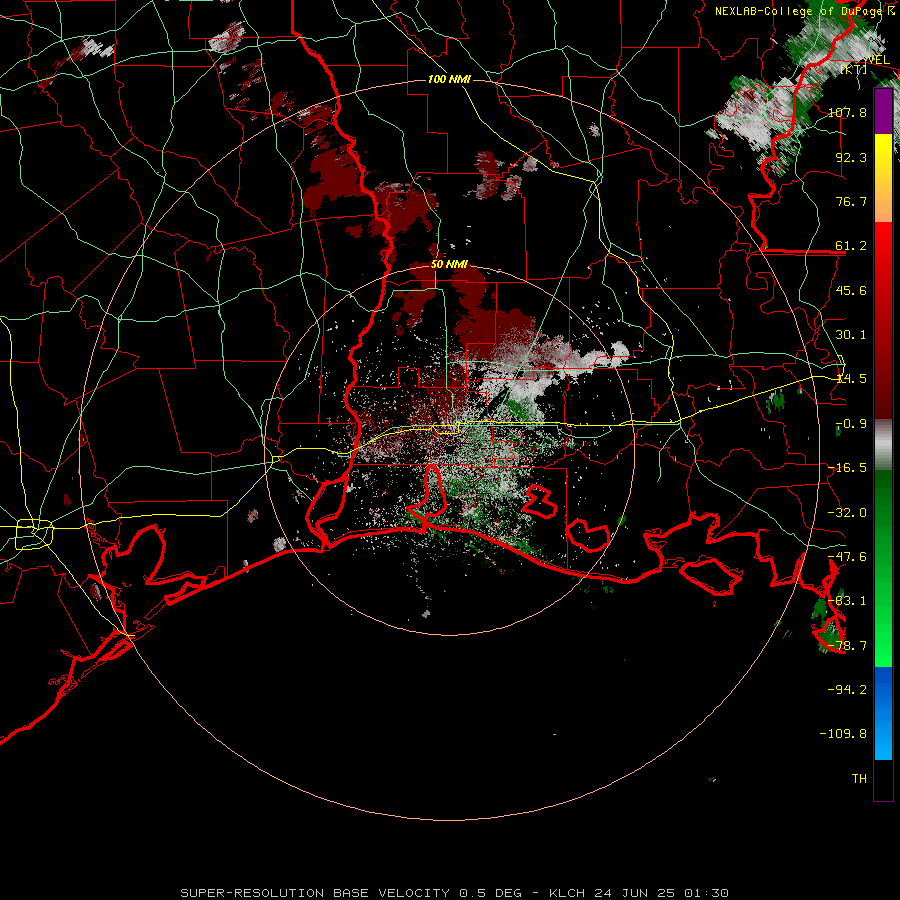Select the -94.2 legend value
This screenshot has height=900, width=900.
[x=847, y=690]
